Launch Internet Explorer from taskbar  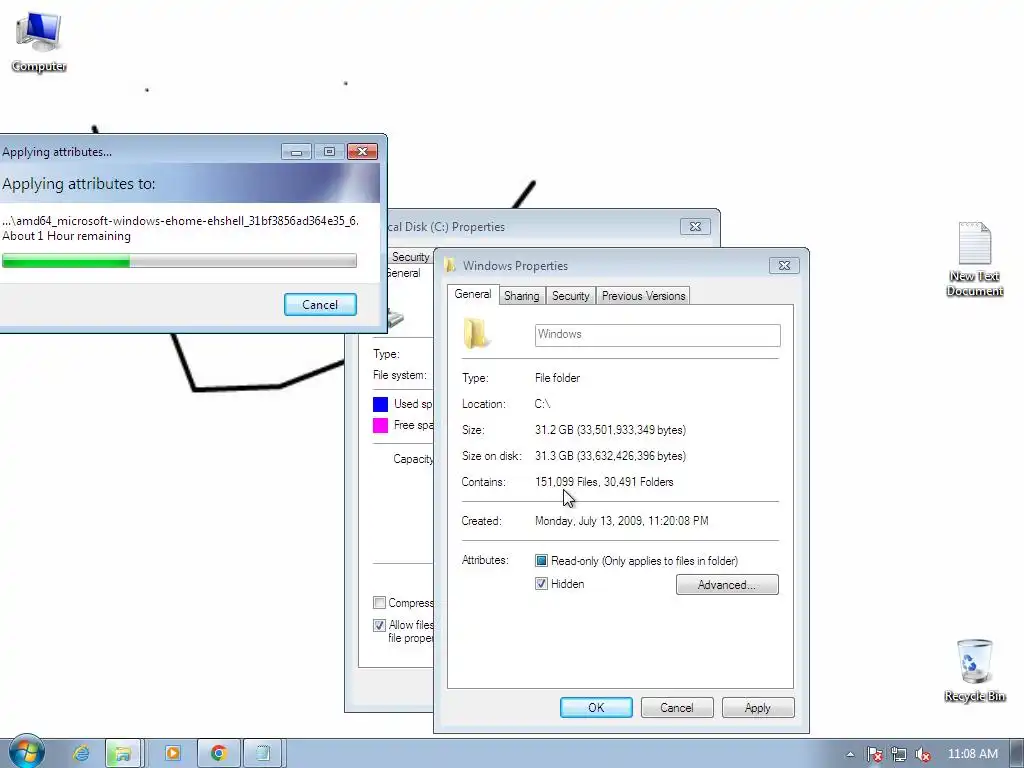(81, 754)
